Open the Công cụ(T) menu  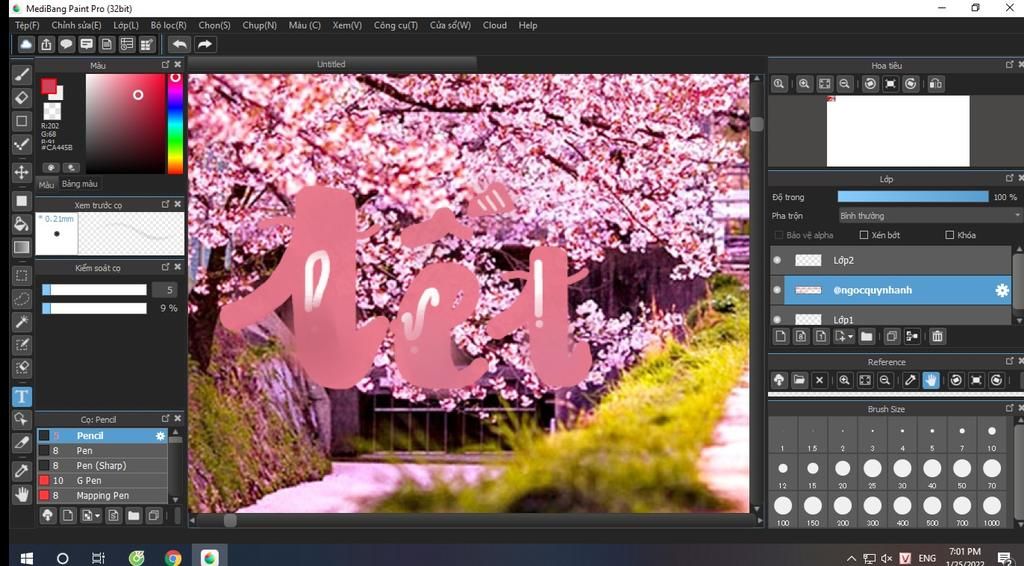(x=396, y=25)
